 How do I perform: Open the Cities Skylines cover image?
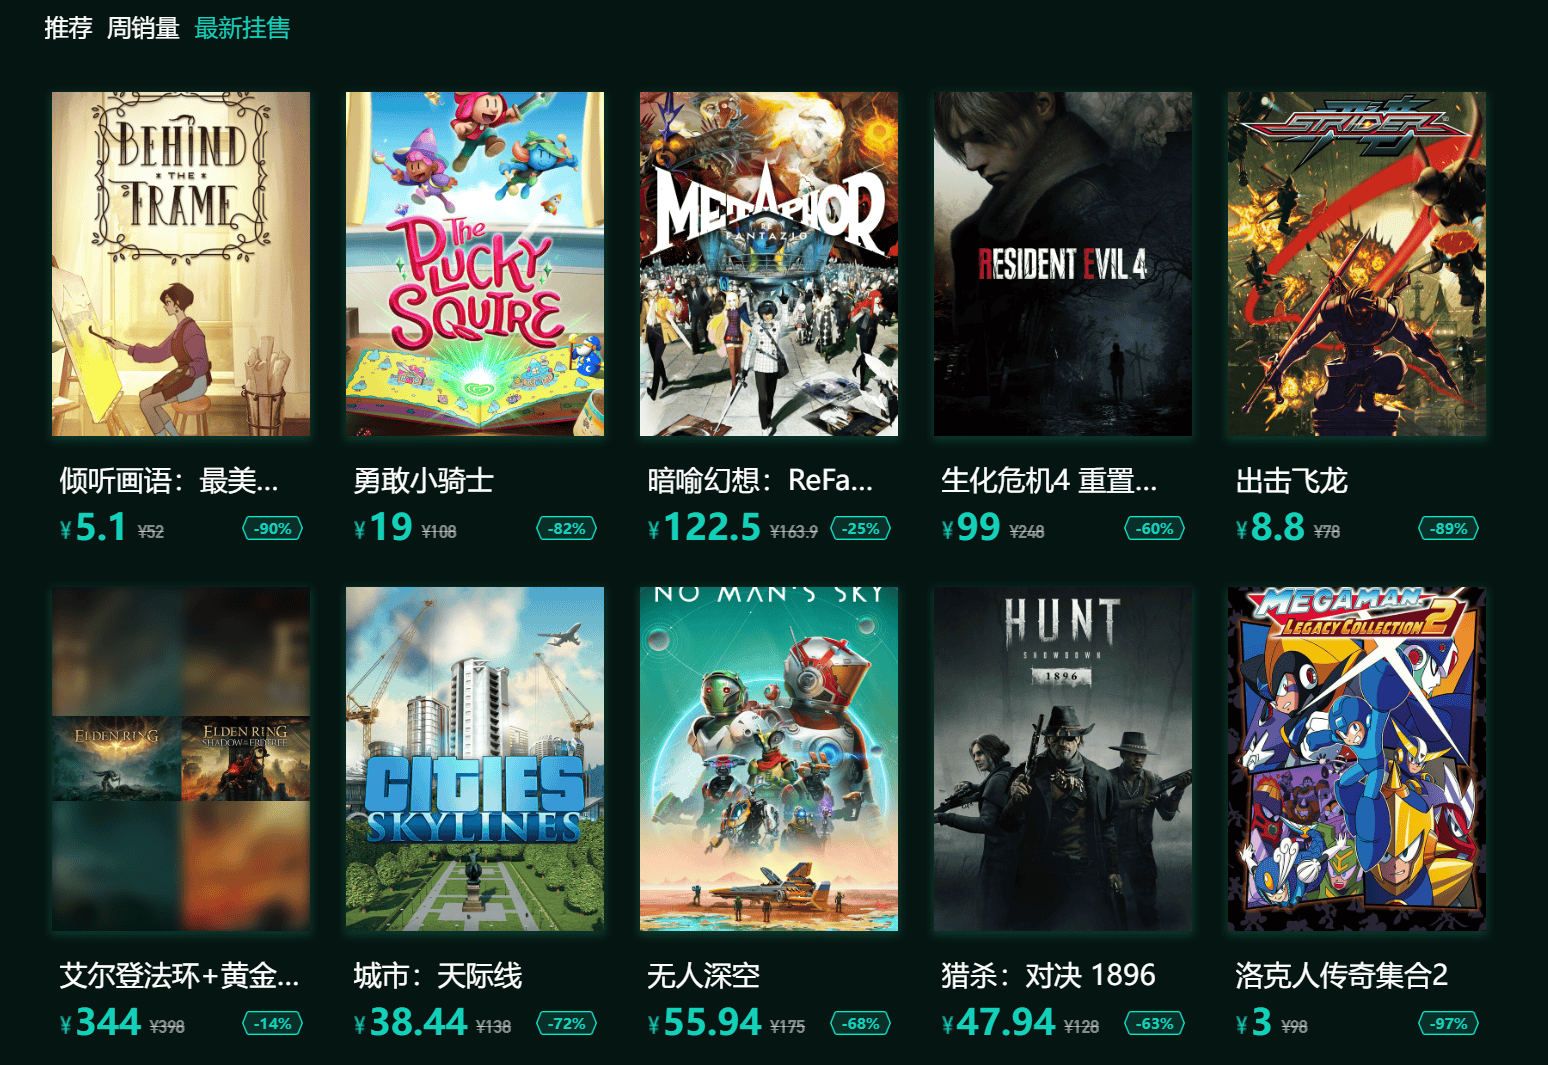pos(475,759)
